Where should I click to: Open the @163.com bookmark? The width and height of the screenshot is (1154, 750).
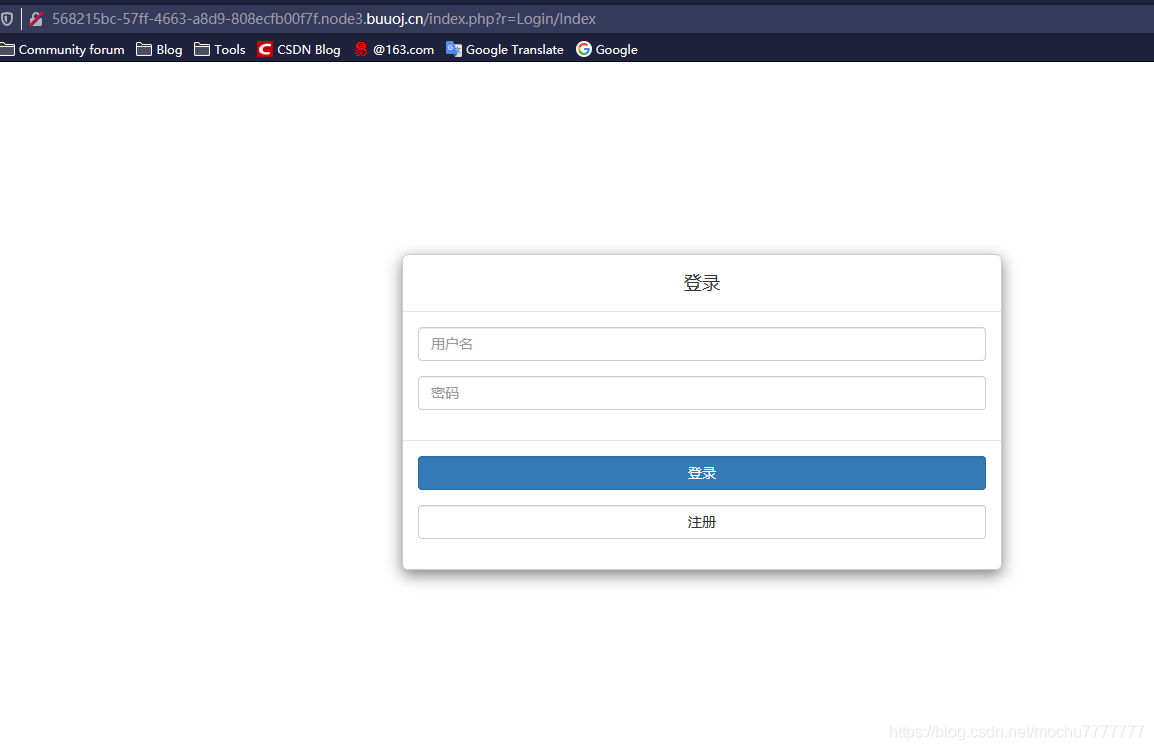tap(394, 49)
